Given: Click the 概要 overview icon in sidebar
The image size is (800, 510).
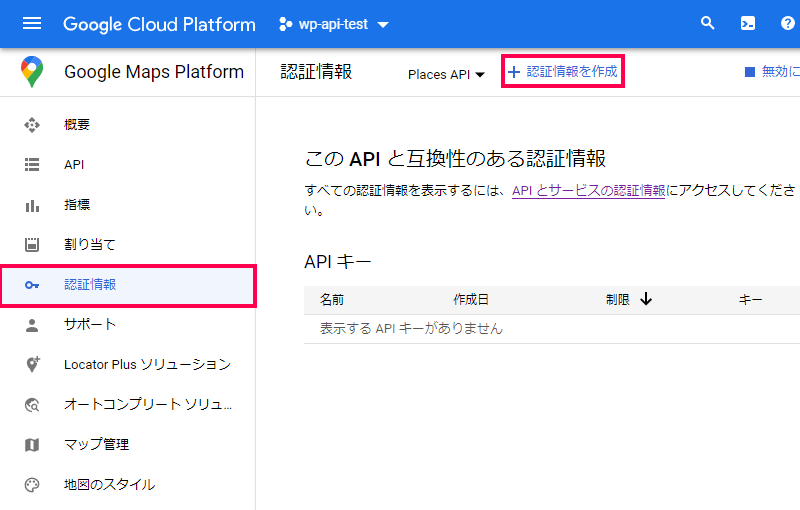Looking at the screenshot, I should click(32, 125).
